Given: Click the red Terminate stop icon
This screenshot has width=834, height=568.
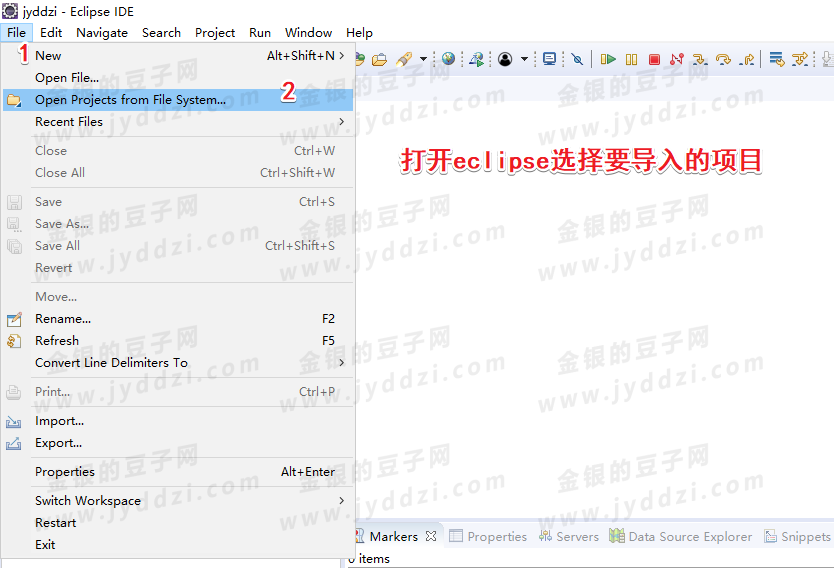Looking at the screenshot, I should [654, 60].
